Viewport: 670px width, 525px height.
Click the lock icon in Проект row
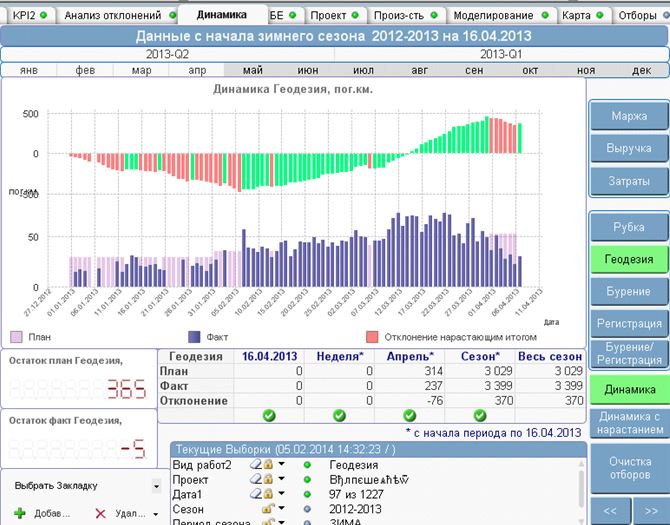pos(267,479)
